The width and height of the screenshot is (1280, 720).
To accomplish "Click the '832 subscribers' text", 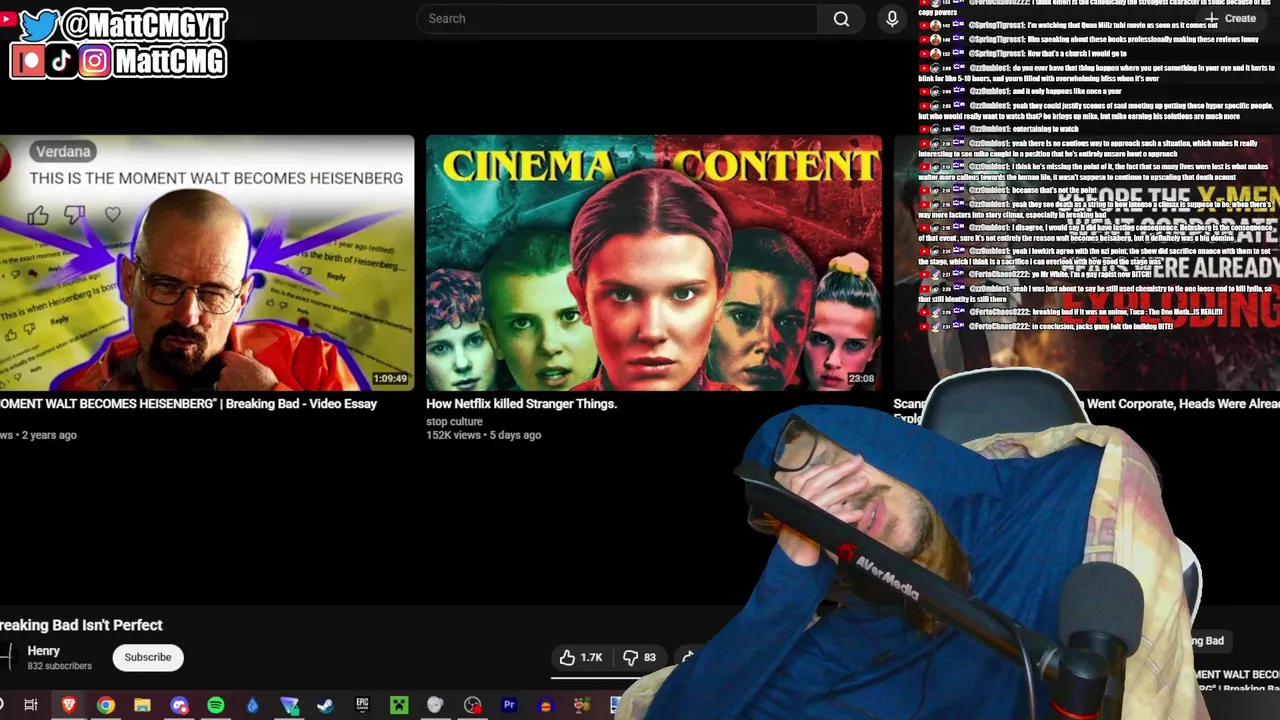I will point(59,666).
